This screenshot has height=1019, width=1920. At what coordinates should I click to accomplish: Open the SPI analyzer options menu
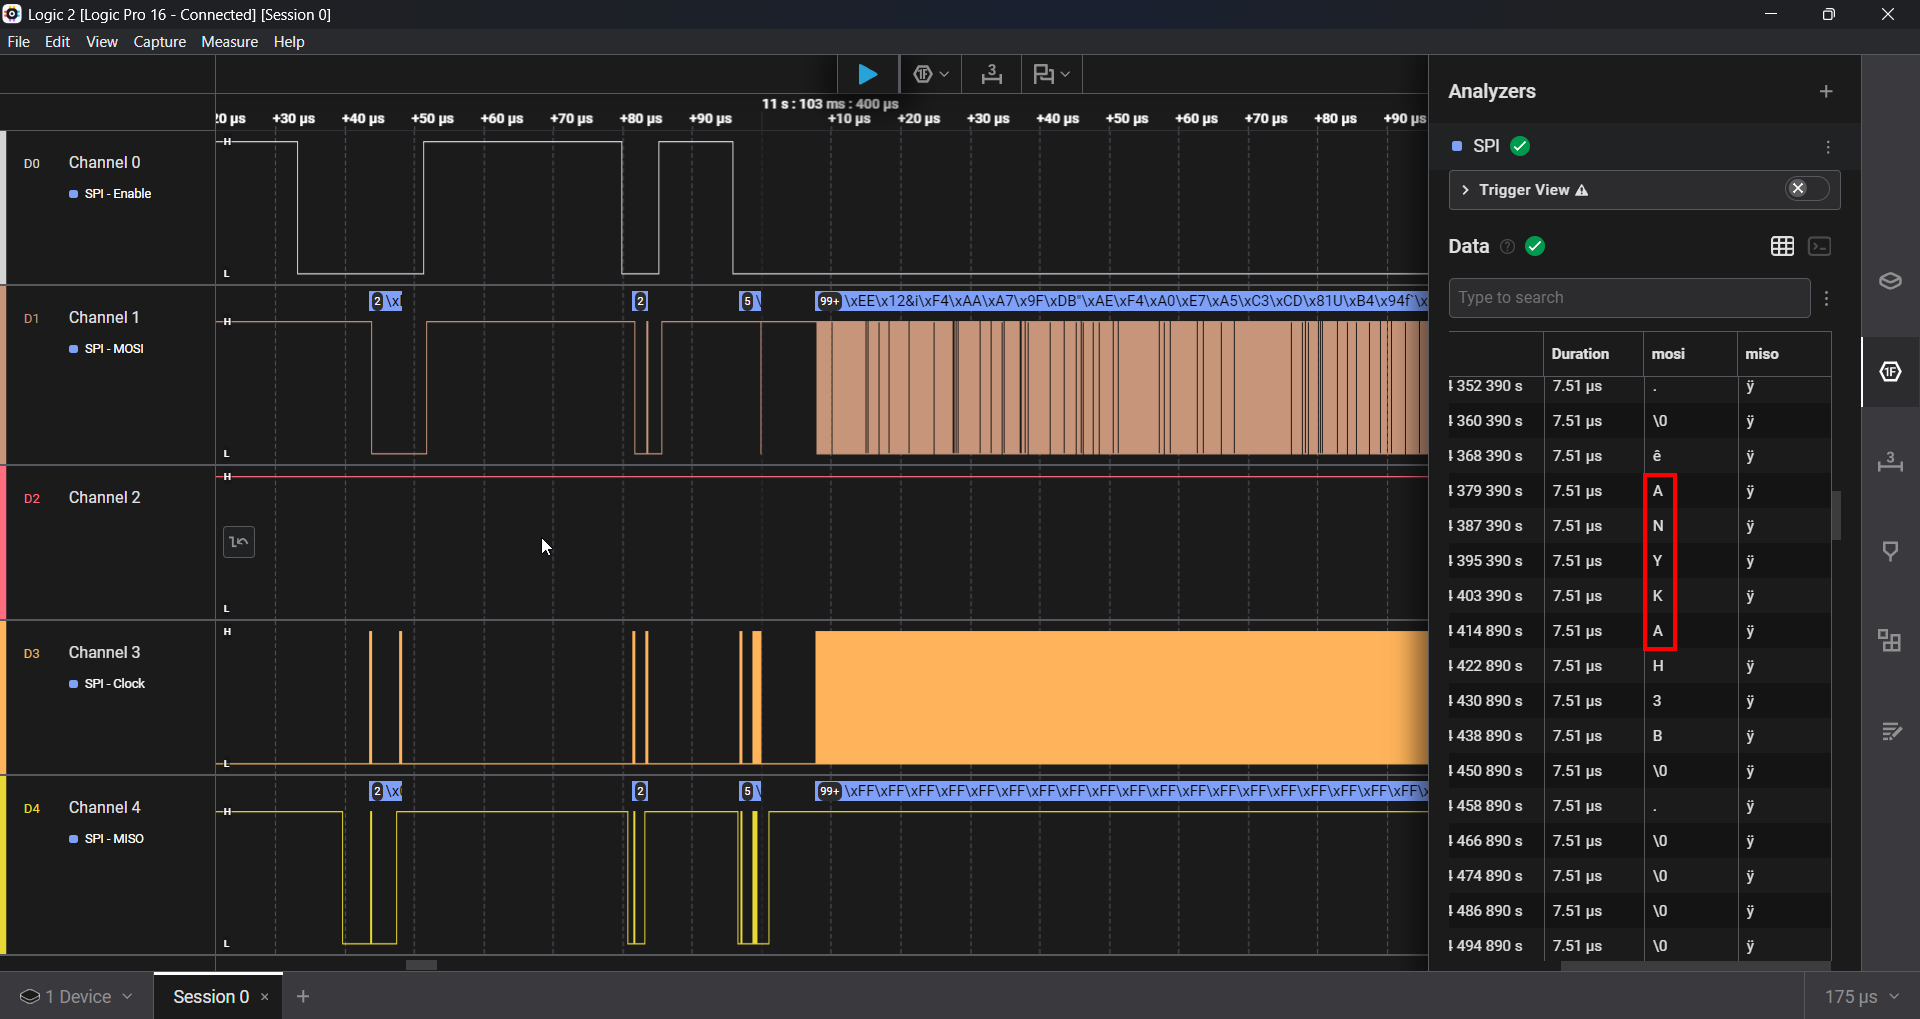point(1828,147)
